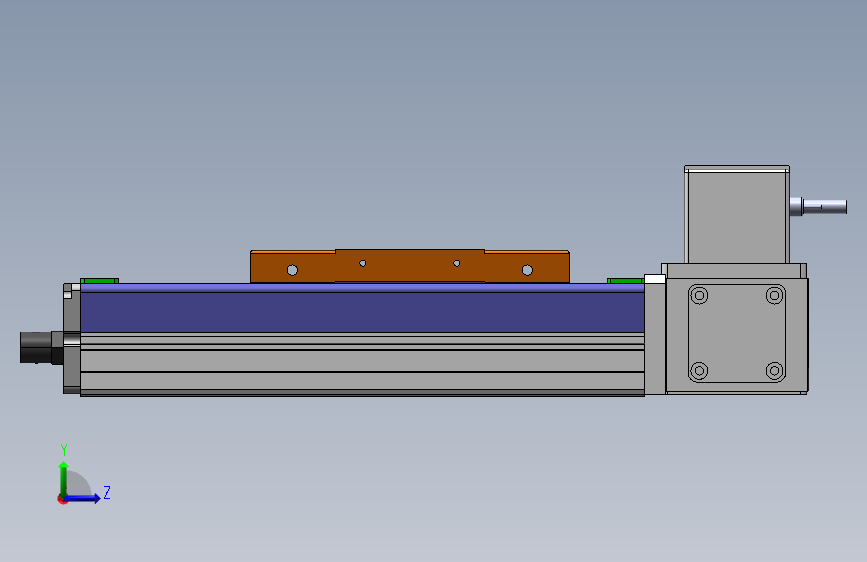Viewport: 867px width, 562px height.
Task: Pick the large left hole on orange plate
Action: pos(293,270)
